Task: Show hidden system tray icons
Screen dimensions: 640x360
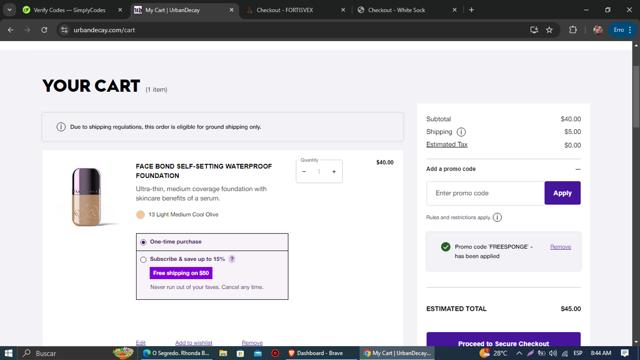Action: (x=519, y=353)
